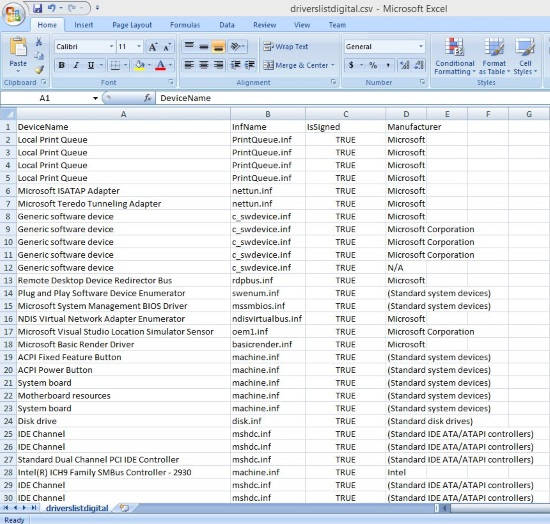This screenshot has width=550, height=524.
Task: Open Conditional Formatting options
Action: [x=455, y=56]
